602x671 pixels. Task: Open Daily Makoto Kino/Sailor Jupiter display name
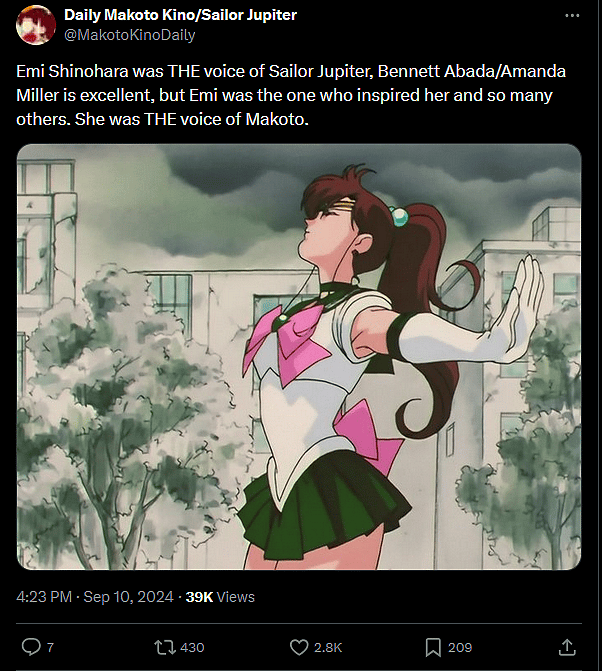(x=180, y=15)
